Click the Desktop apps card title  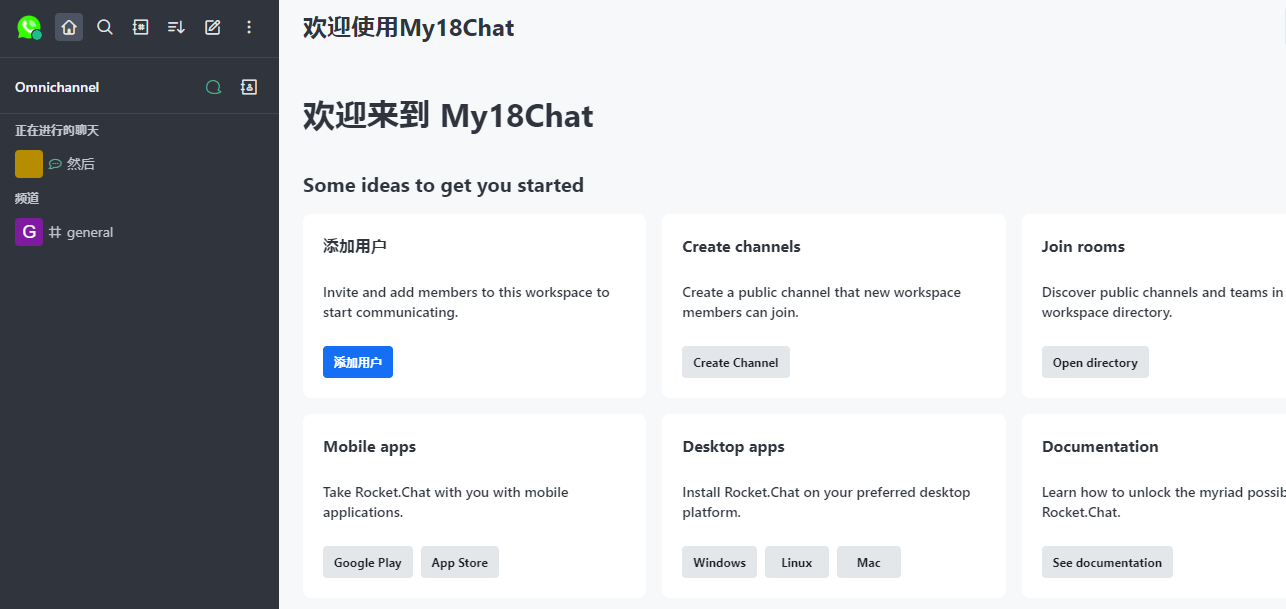(733, 446)
